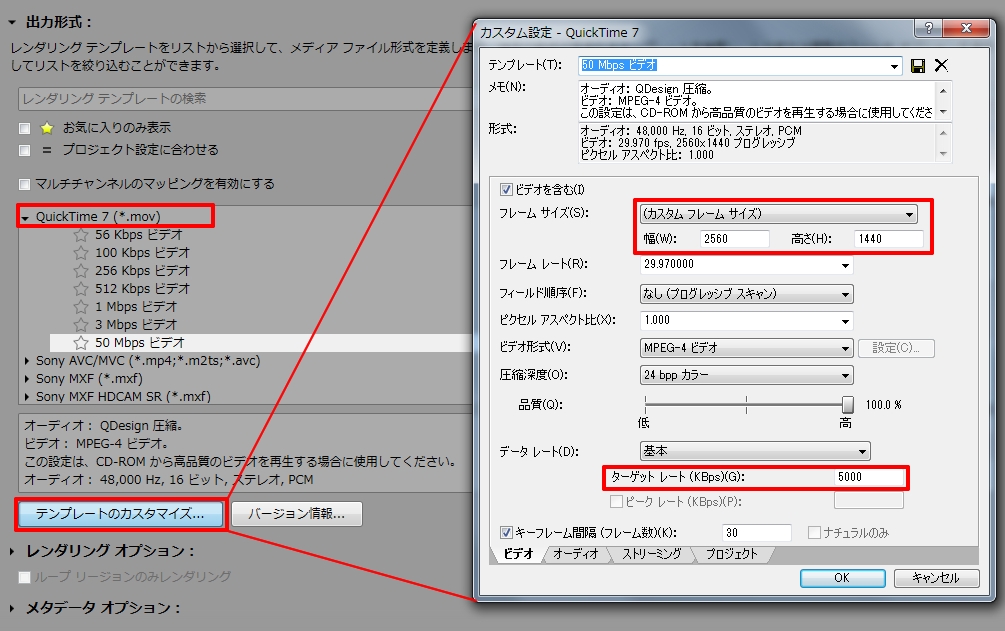Click the 高さ(H) height field
The height and width of the screenshot is (631, 1005).
pos(888,239)
